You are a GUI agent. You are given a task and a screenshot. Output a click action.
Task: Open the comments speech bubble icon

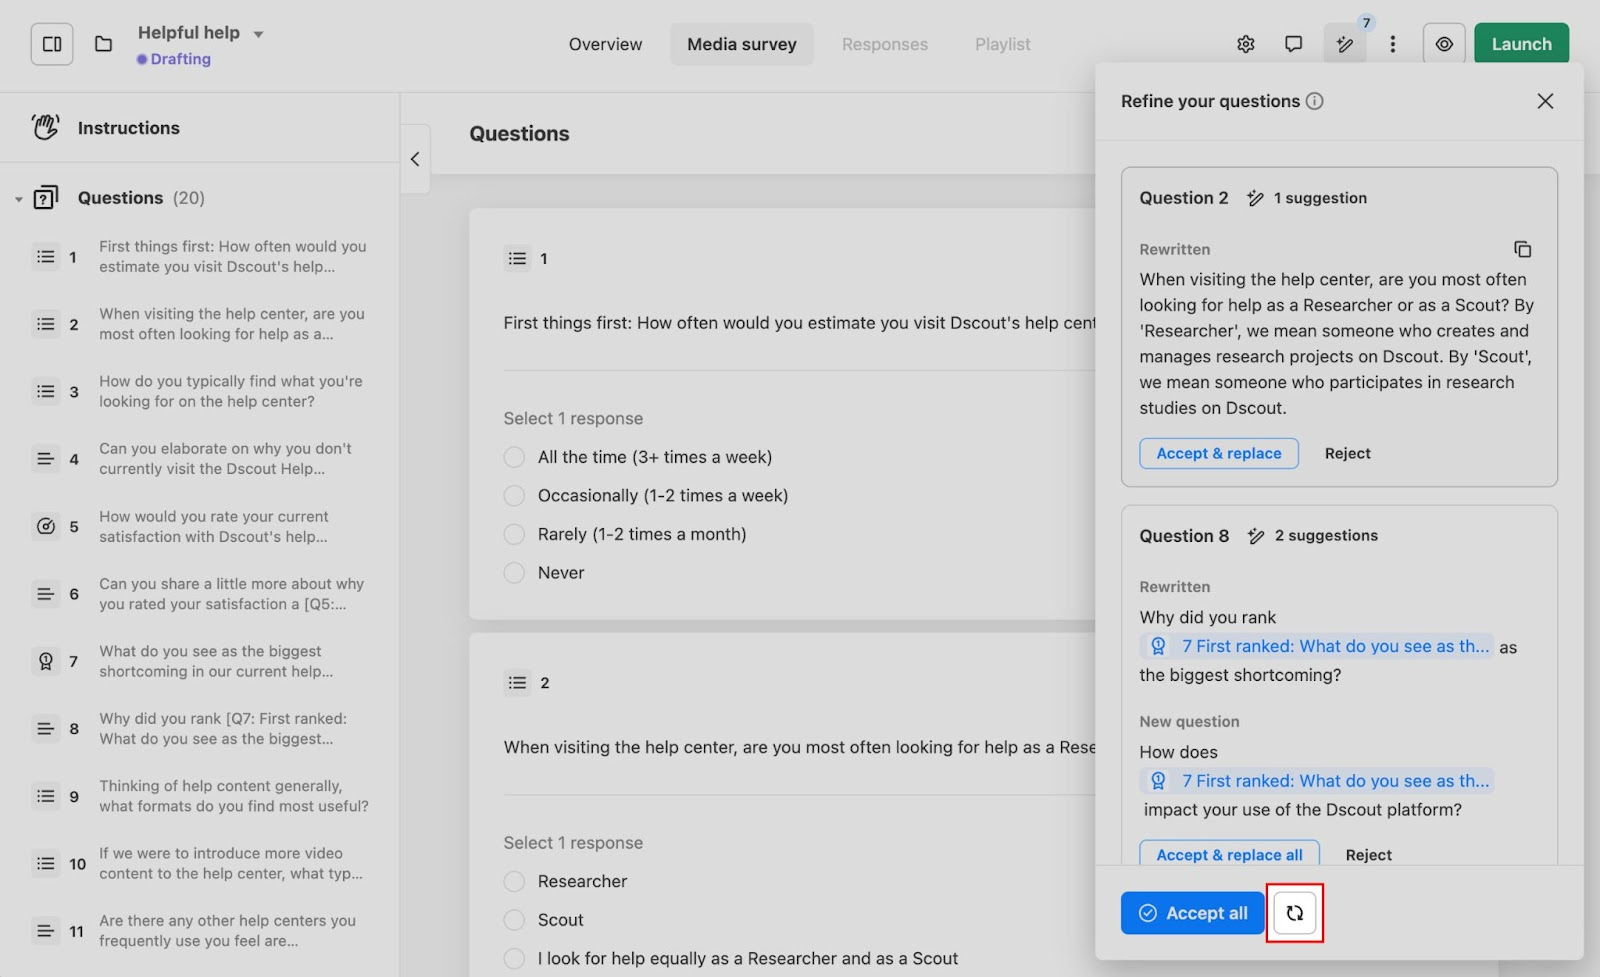point(1293,44)
